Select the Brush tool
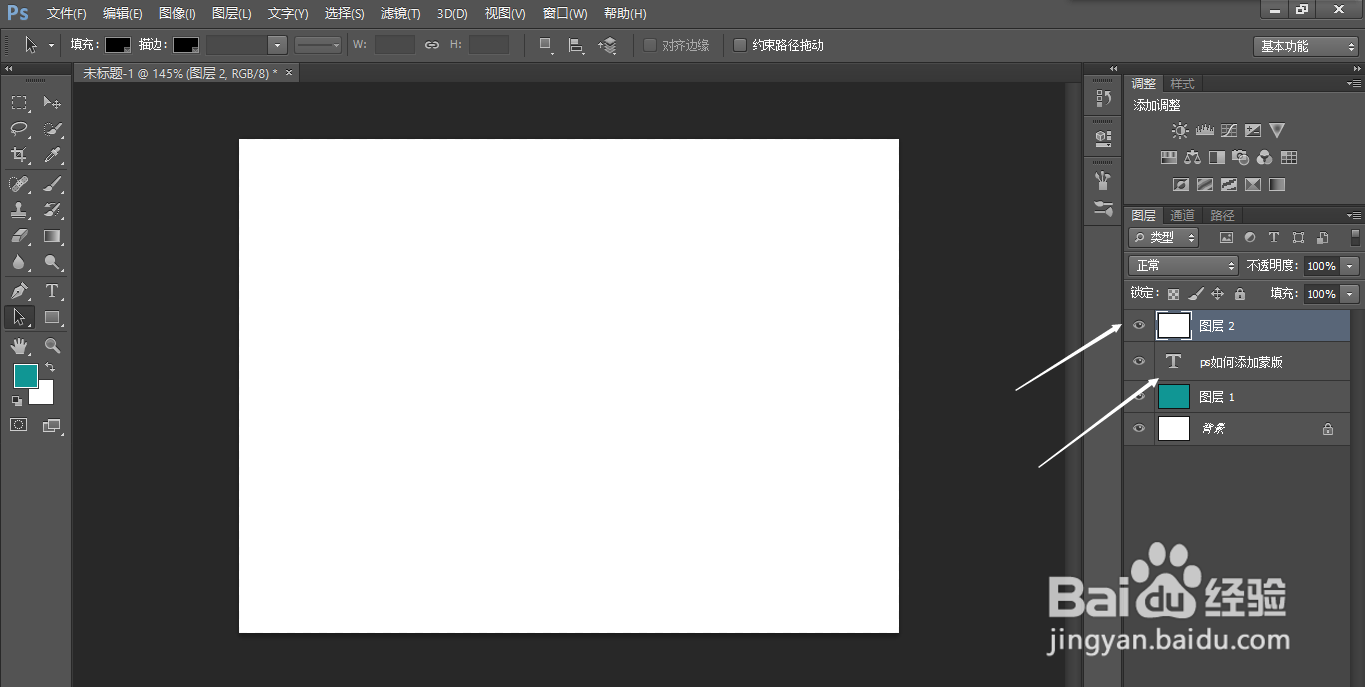The width and height of the screenshot is (1365, 687). 52,184
